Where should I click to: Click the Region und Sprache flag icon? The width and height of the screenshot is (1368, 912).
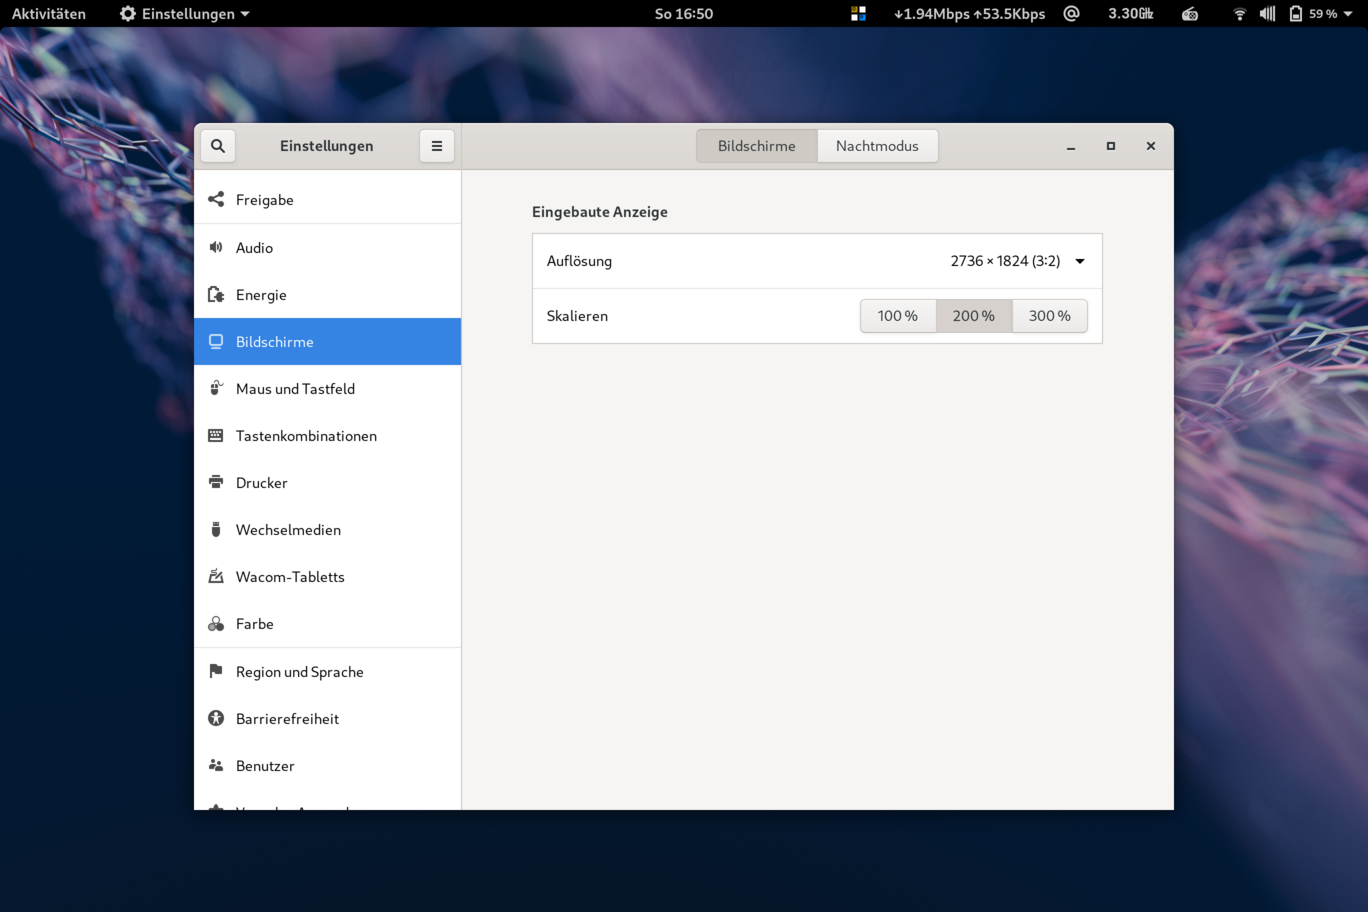pos(216,671)
